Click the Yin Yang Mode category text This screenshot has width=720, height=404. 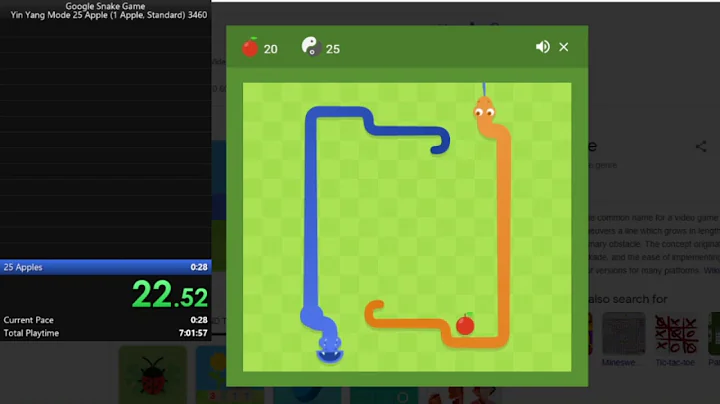coord(108,15)
